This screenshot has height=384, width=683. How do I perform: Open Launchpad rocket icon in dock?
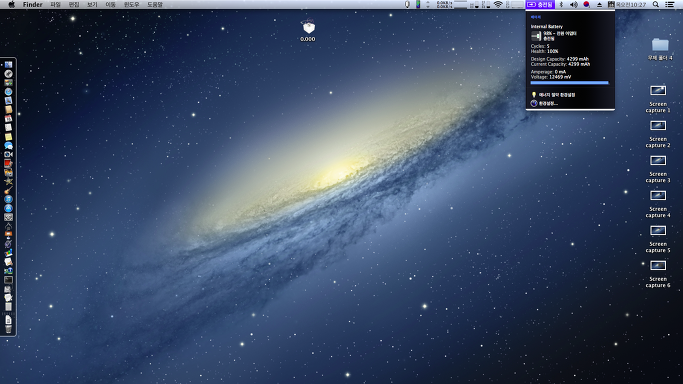[x=8, y=74]
